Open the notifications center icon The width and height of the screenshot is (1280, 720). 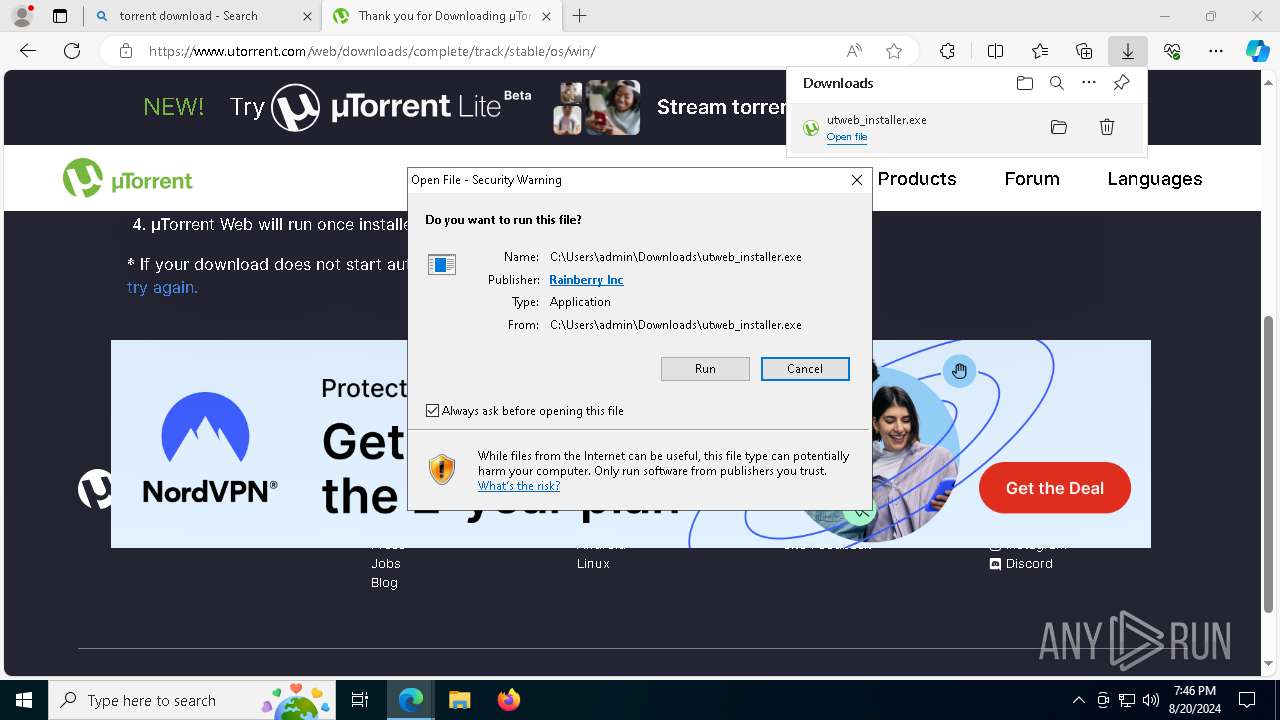pyautogui.click(x=1247, y=700)
